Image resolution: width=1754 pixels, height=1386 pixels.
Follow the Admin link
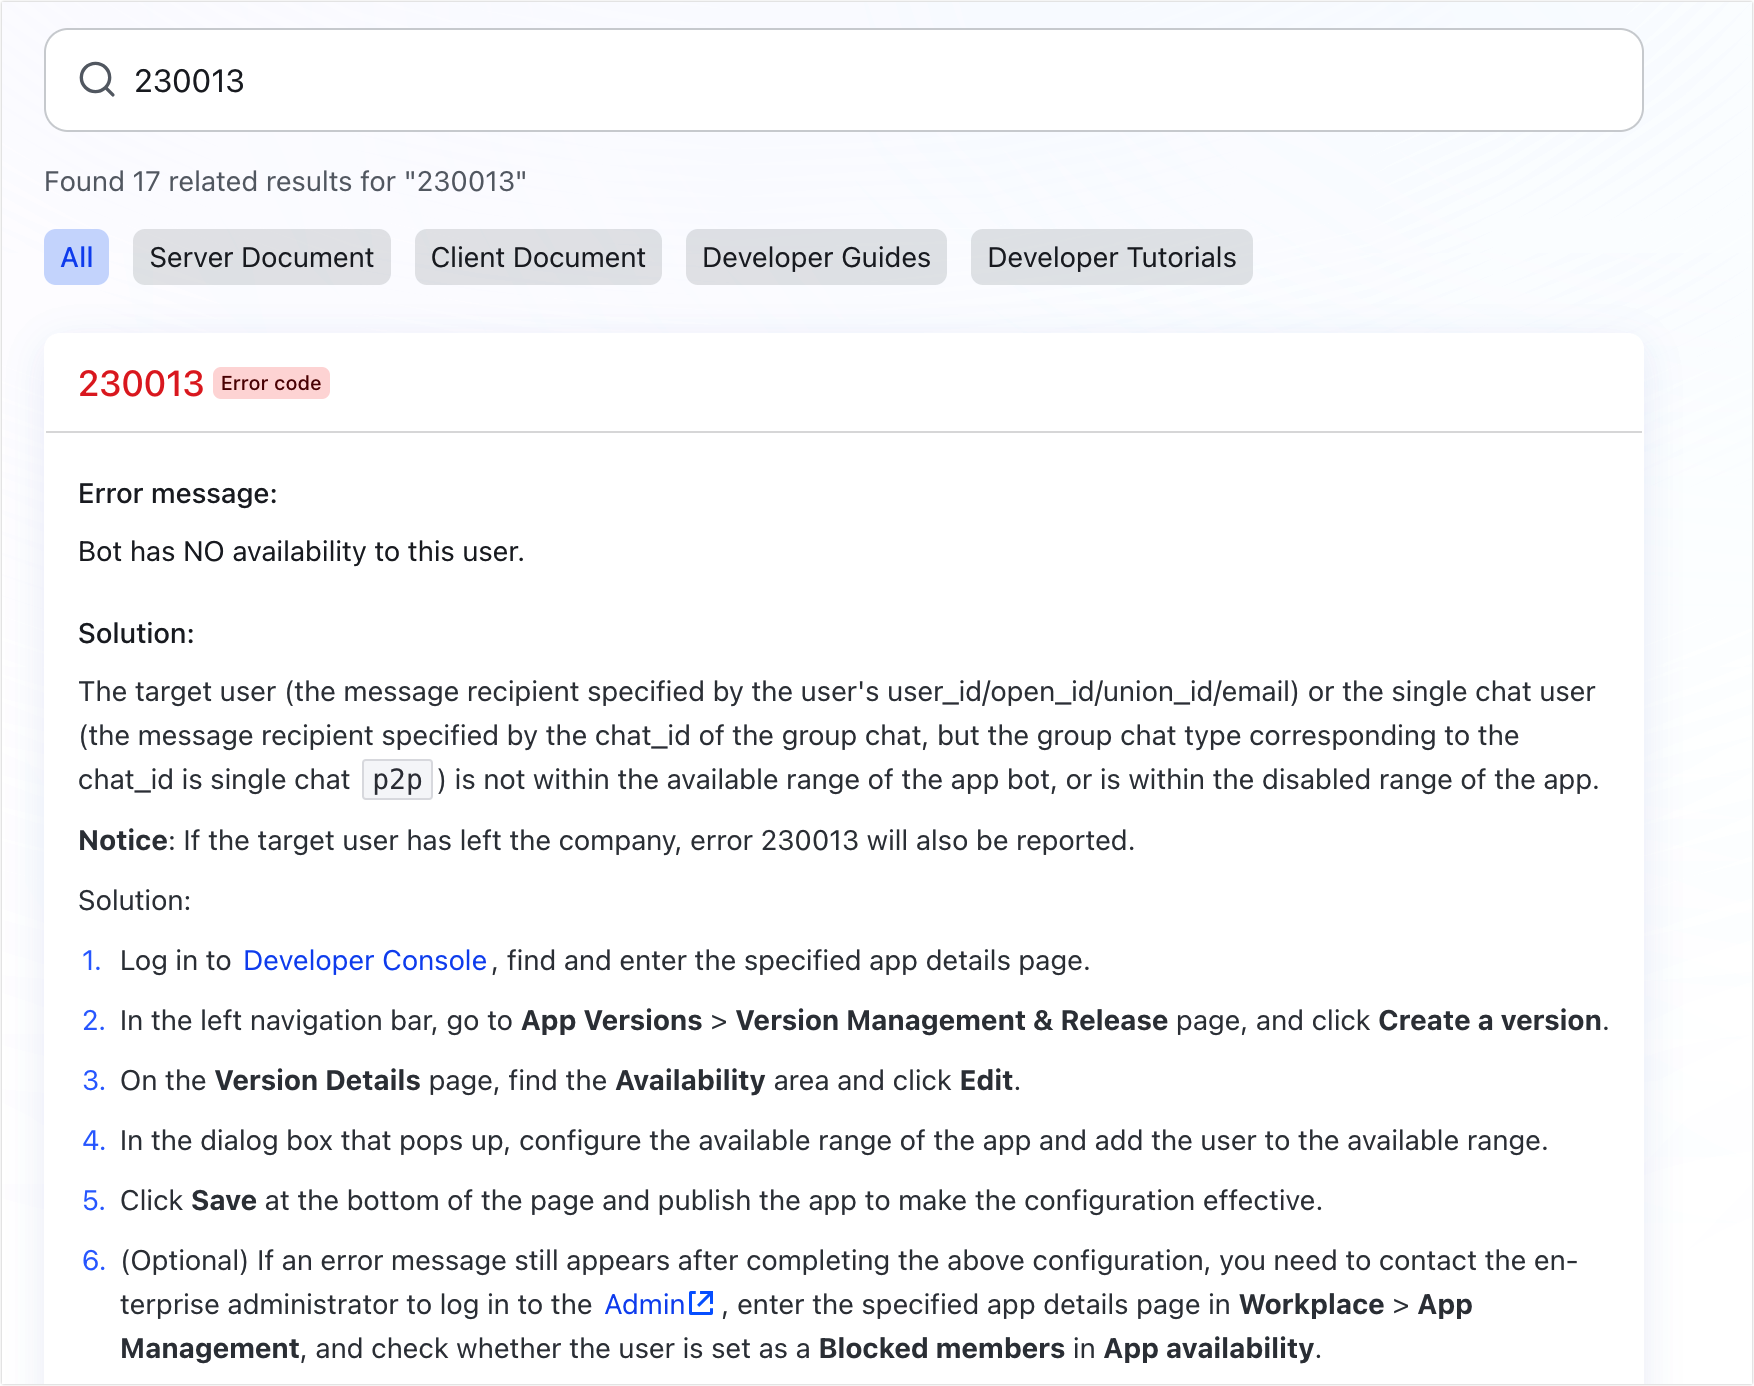click(645, 1304)
